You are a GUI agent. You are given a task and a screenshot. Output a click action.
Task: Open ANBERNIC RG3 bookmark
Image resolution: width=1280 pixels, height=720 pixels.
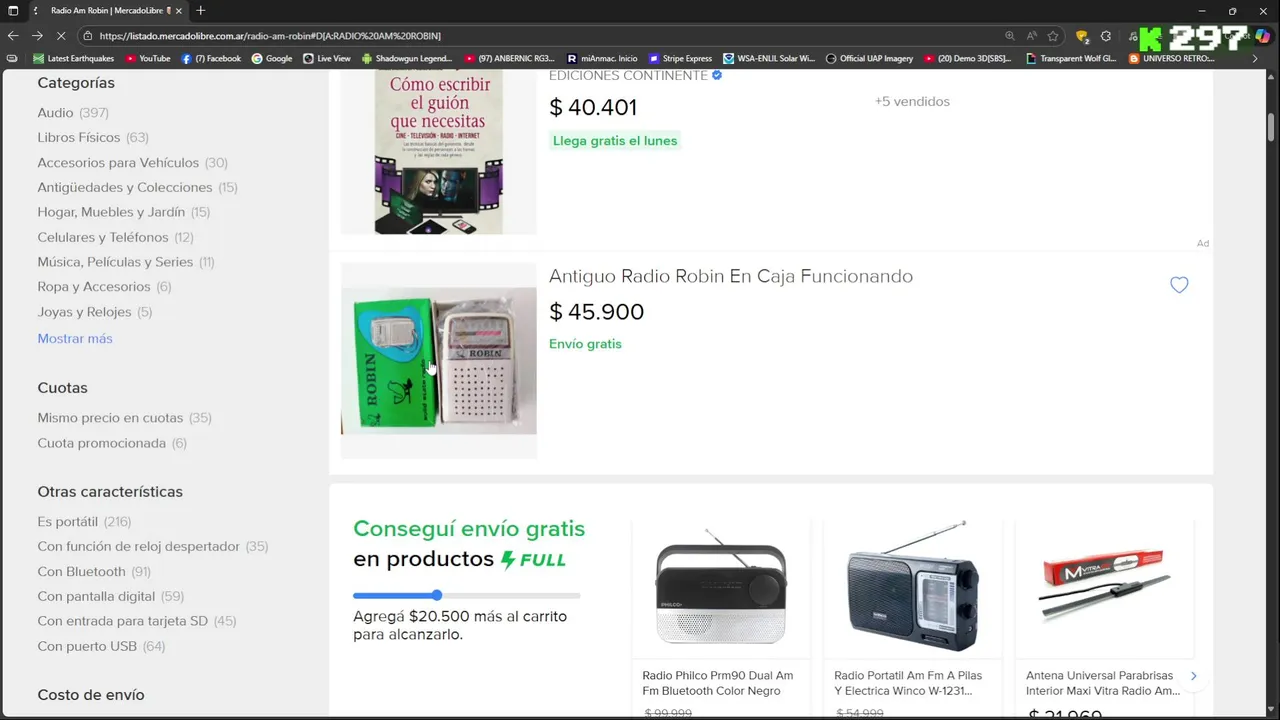509,58
